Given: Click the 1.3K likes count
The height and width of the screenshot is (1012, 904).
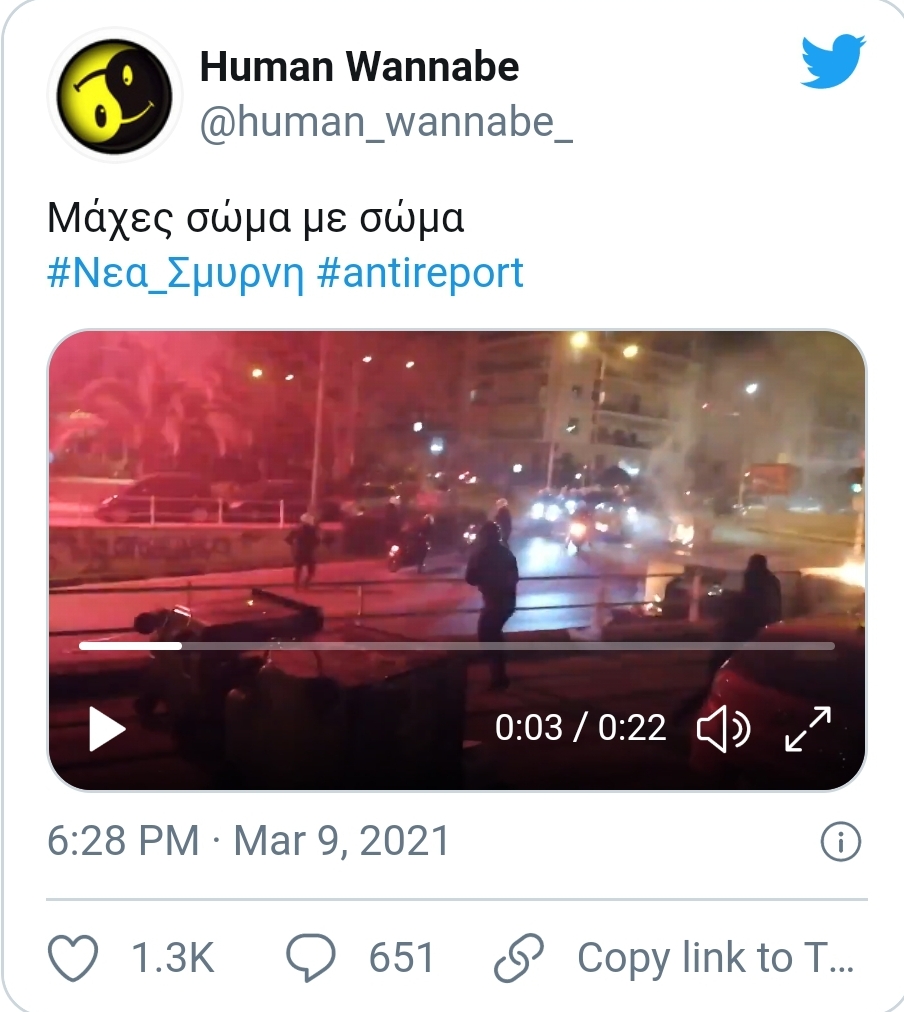Looking at the screenshot, I should pos(172,958).
